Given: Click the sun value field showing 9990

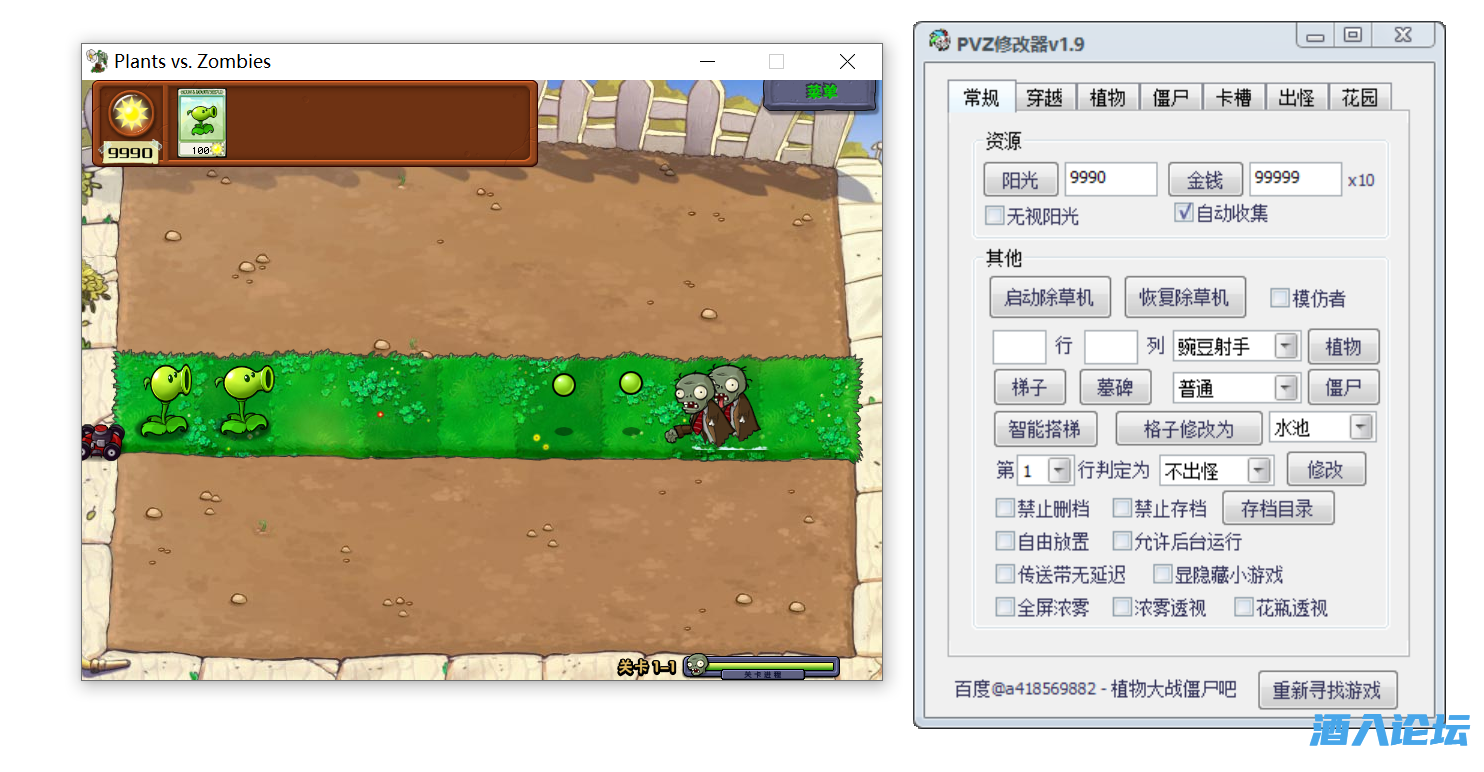Looking at the screenshot, I should 1110,179.
